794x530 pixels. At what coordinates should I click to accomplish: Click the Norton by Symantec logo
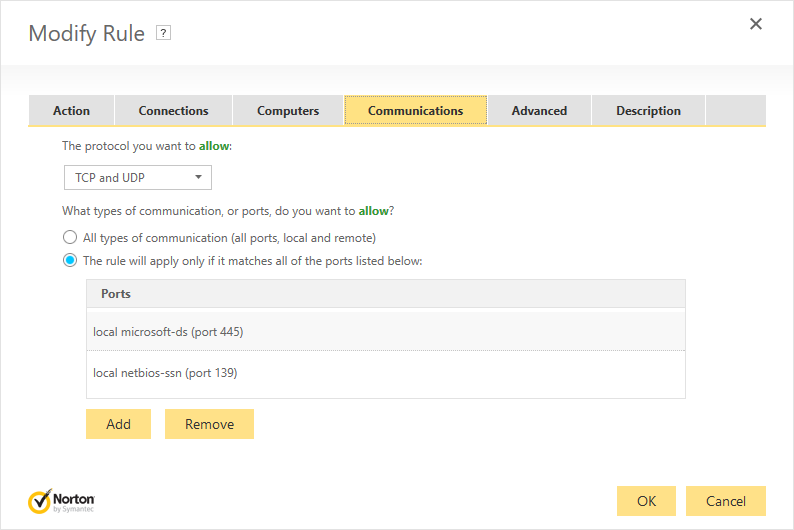(x=61, y=501)
